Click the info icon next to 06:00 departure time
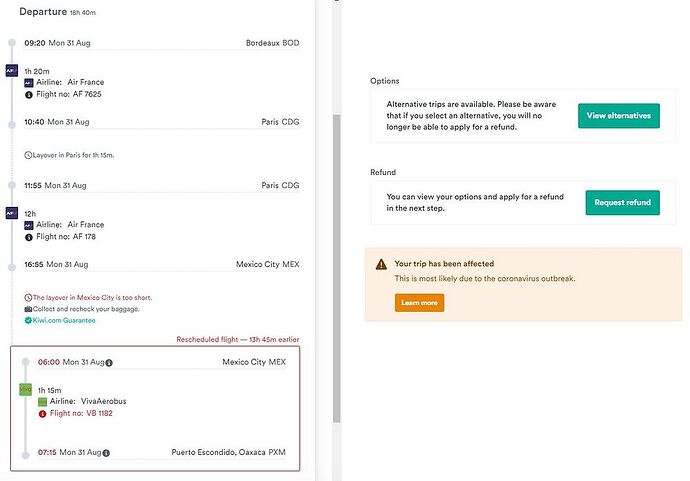The height and width of the screenshot is (481, 690). [109, 363]
